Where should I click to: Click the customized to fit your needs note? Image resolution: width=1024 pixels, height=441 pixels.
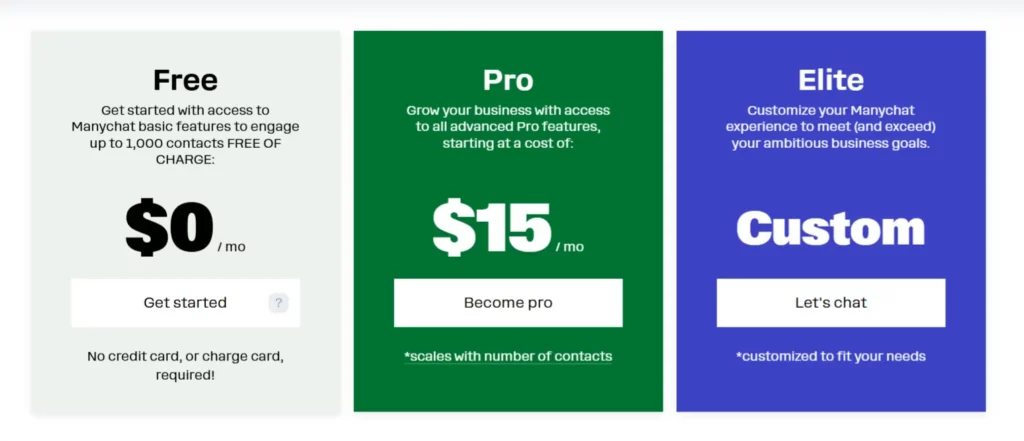point(830,356)
